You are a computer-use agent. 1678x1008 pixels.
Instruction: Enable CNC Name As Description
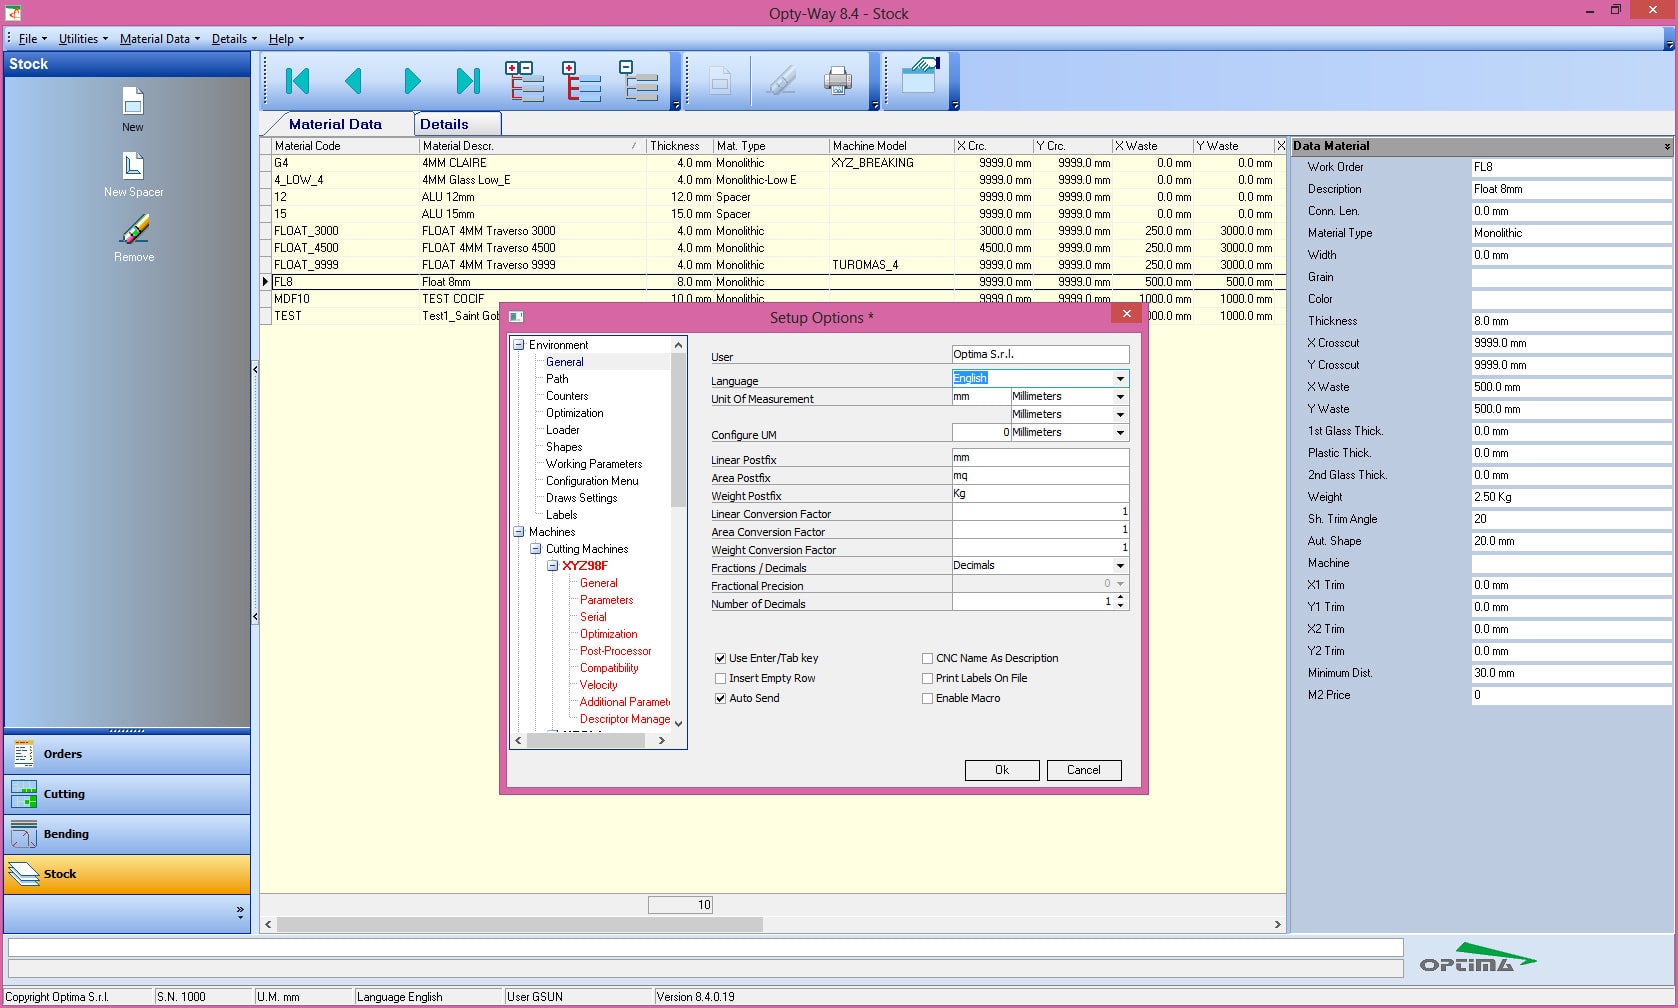927,658
